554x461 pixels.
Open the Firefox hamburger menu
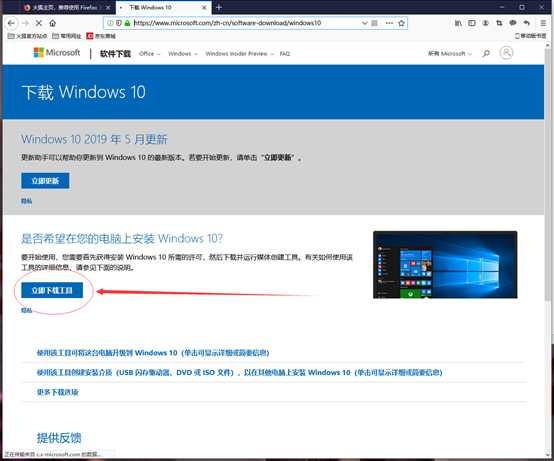coord(543,23)
